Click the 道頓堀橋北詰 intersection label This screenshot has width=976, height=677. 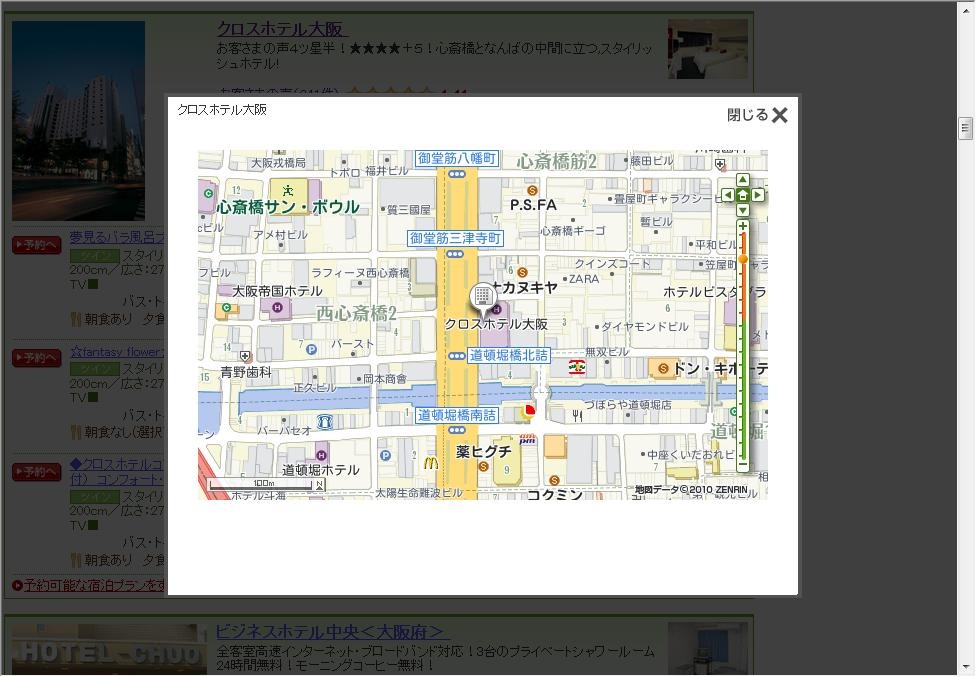tap(509, 355)
